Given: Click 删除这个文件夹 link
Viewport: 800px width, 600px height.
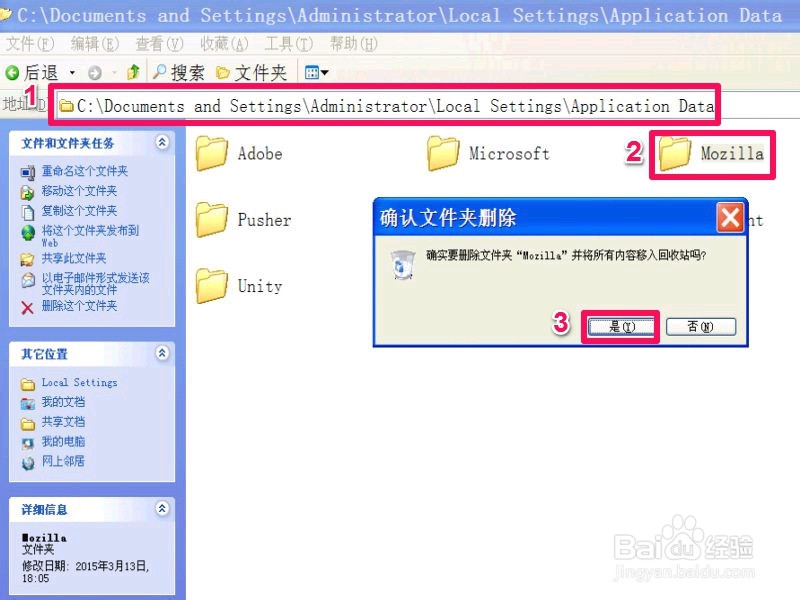Looking at the screenshot, I should click(79, 306).
